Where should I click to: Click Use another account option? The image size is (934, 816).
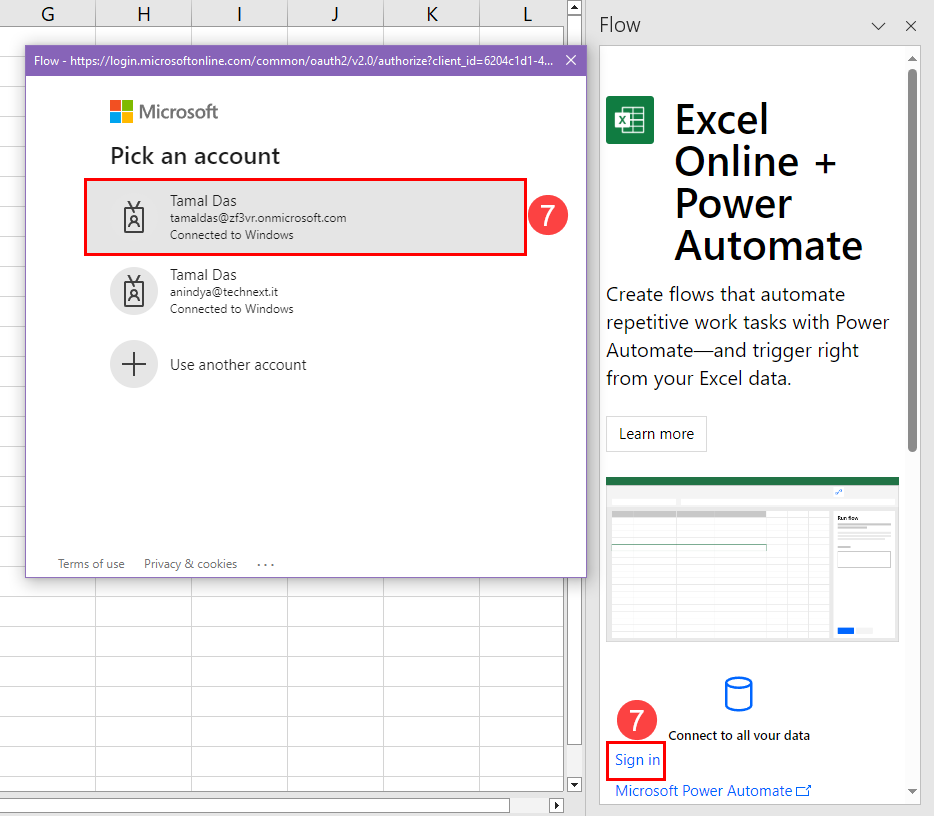(x=238, y=365)
